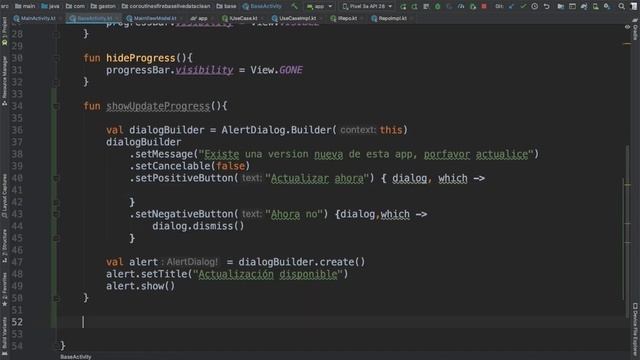The height and width of the screenshot is (360, 640).
Task: Click "Ahora no" string on line 43
Action: click(x=294, y=214)
